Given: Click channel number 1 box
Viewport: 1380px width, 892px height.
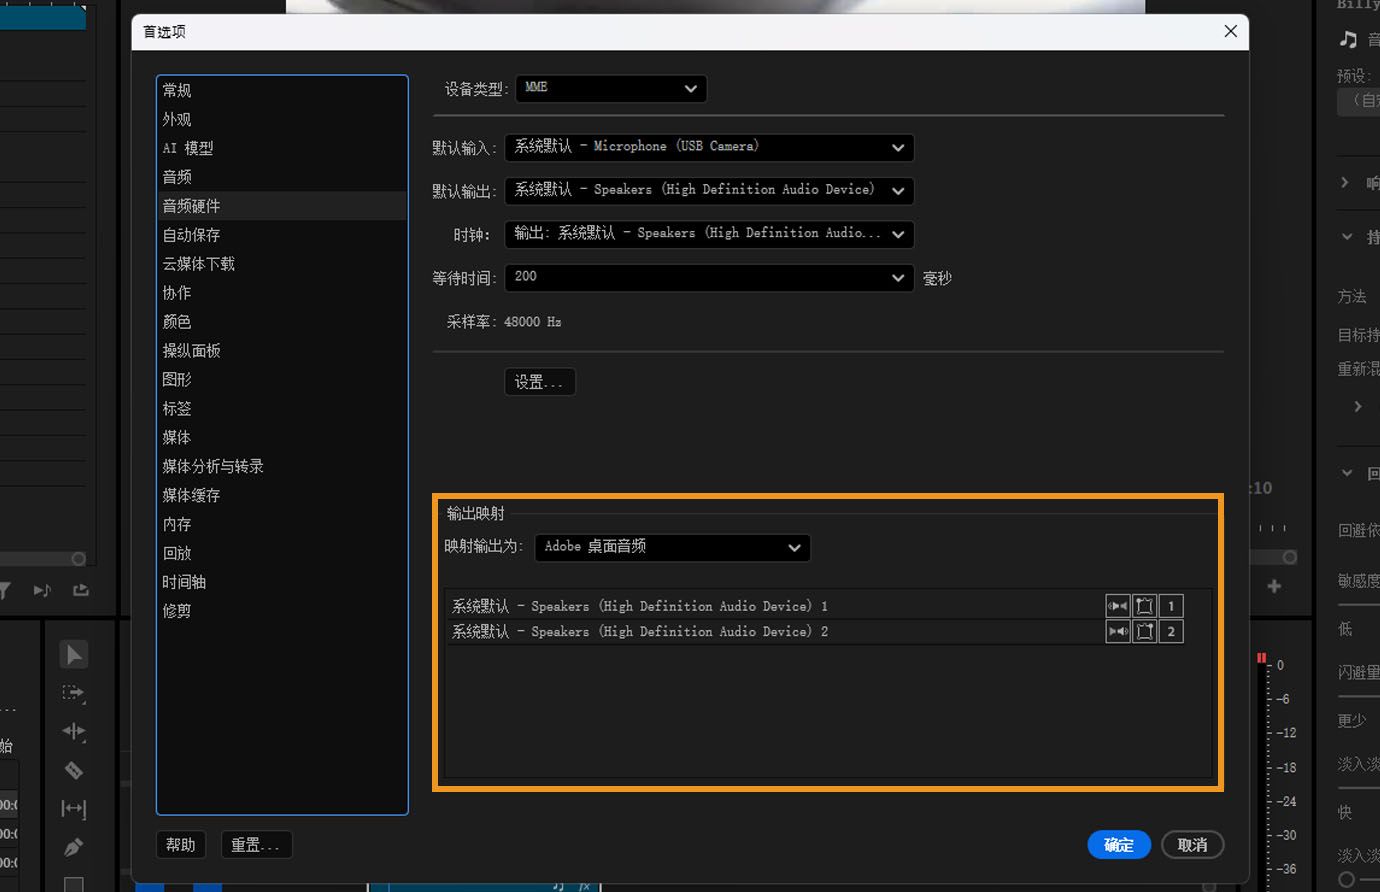Looking at the screenshot, I should (x=1171, y=606).
